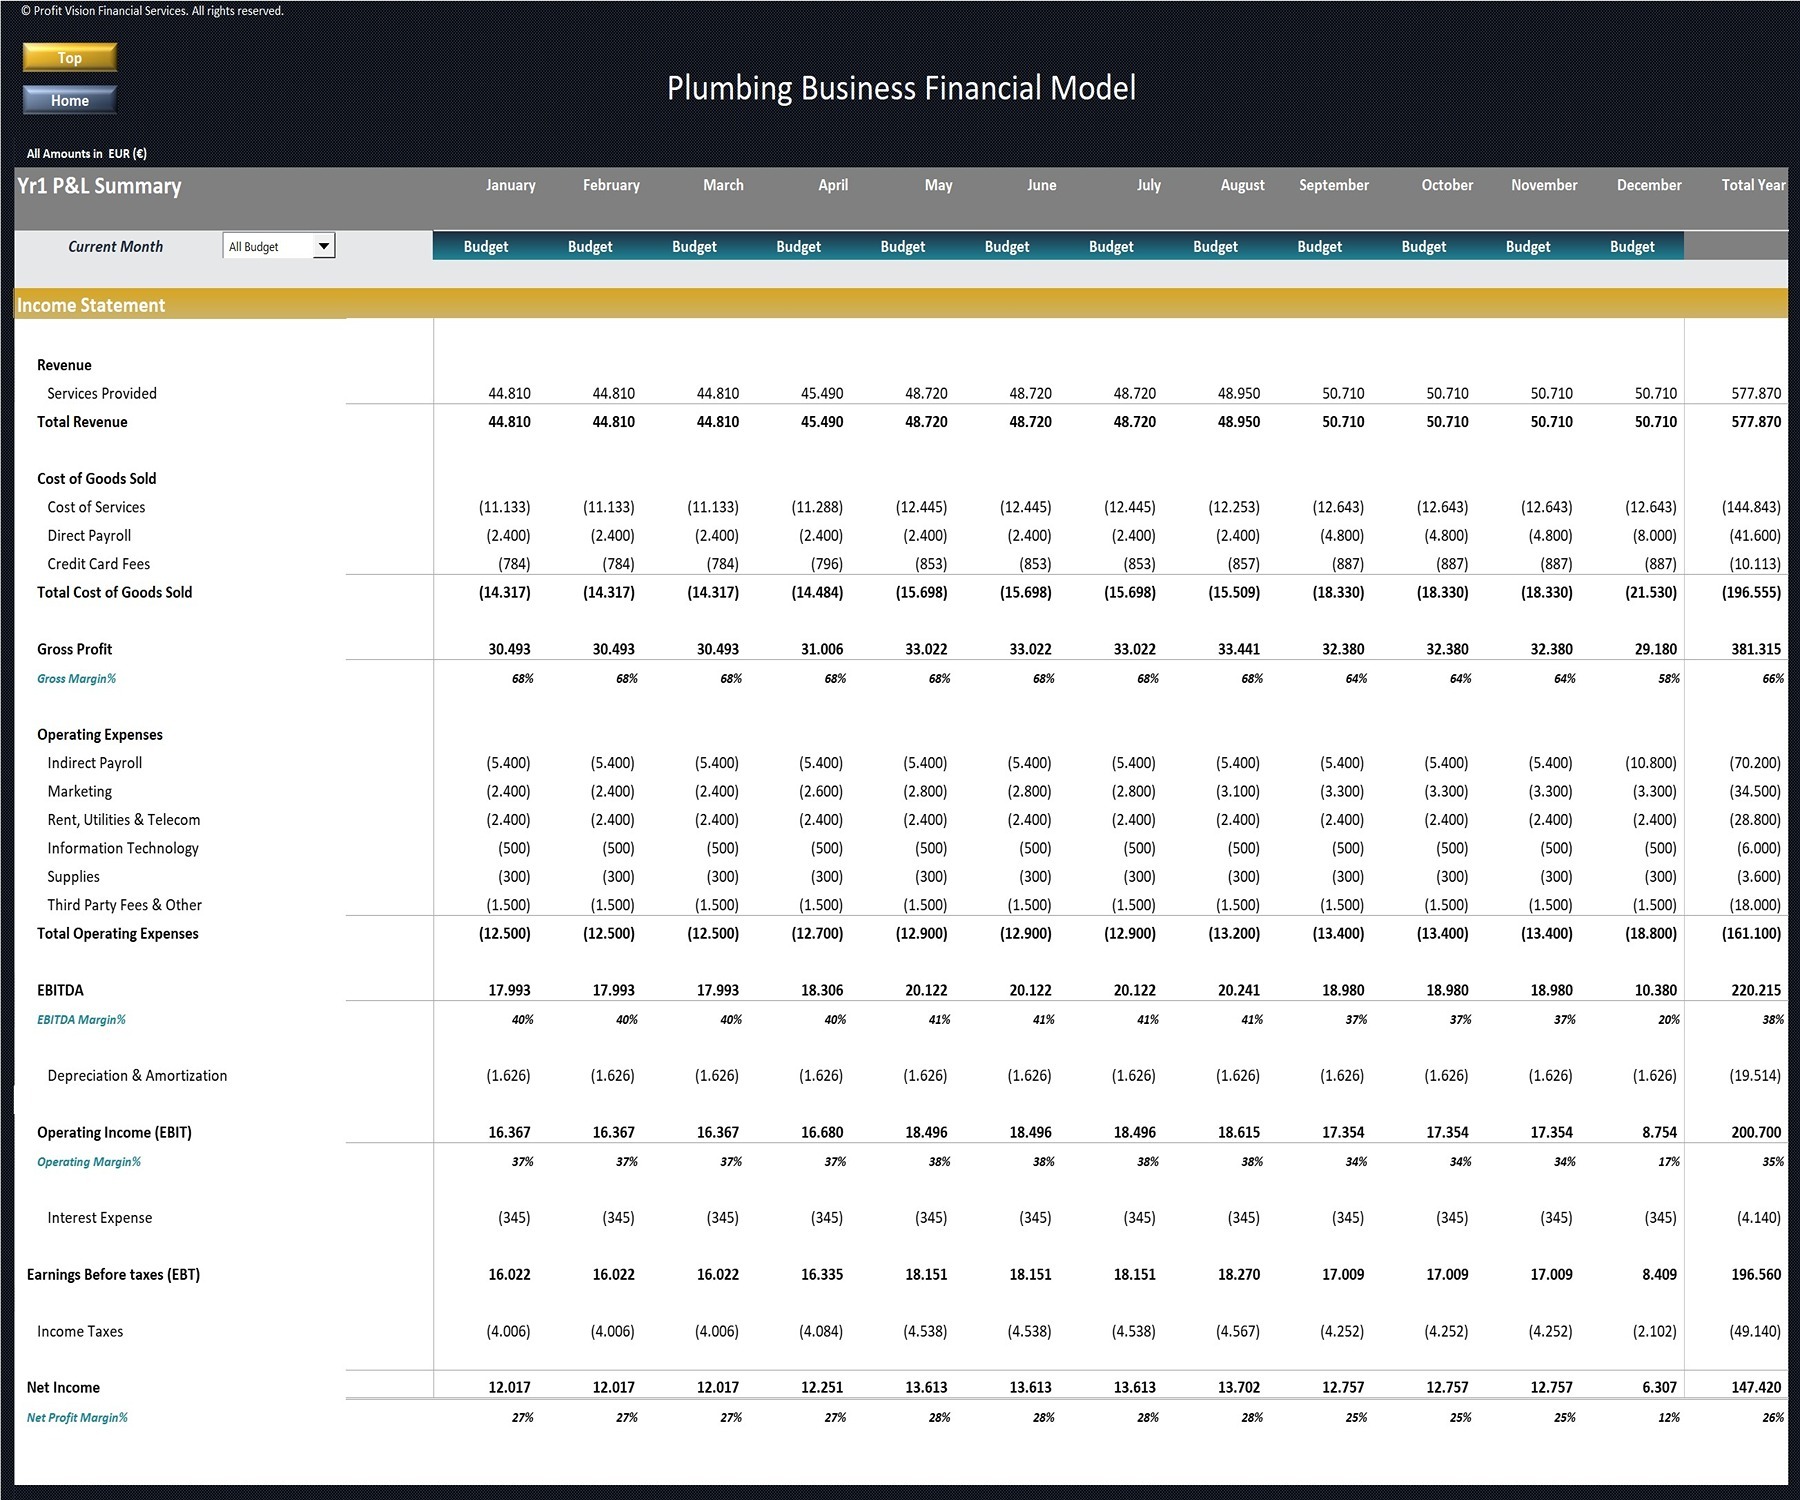This screenshot has height=1500, width=1800.
Task: Click the Interest Expense row label
Action: pyautogui.click(x=99, y=1217)
